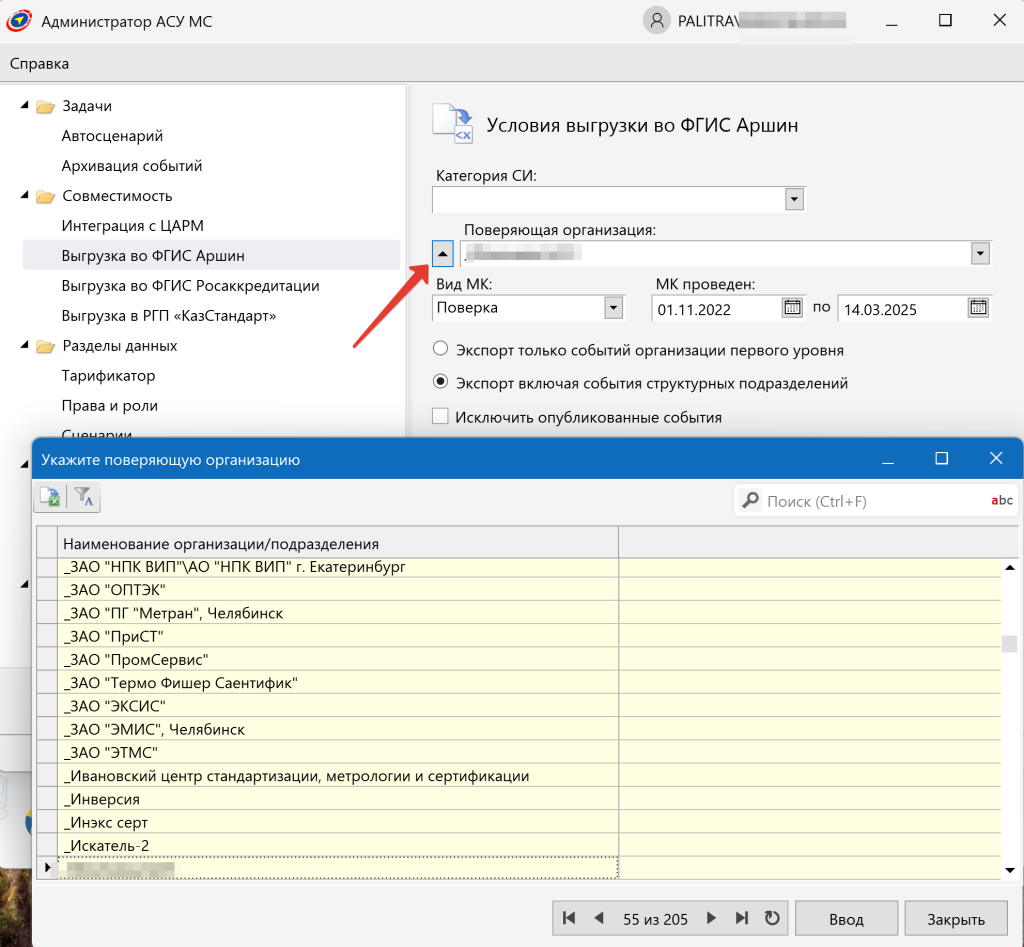Go to last record in navigator
The image size is (1024, 947).
[x=741, y=918]
